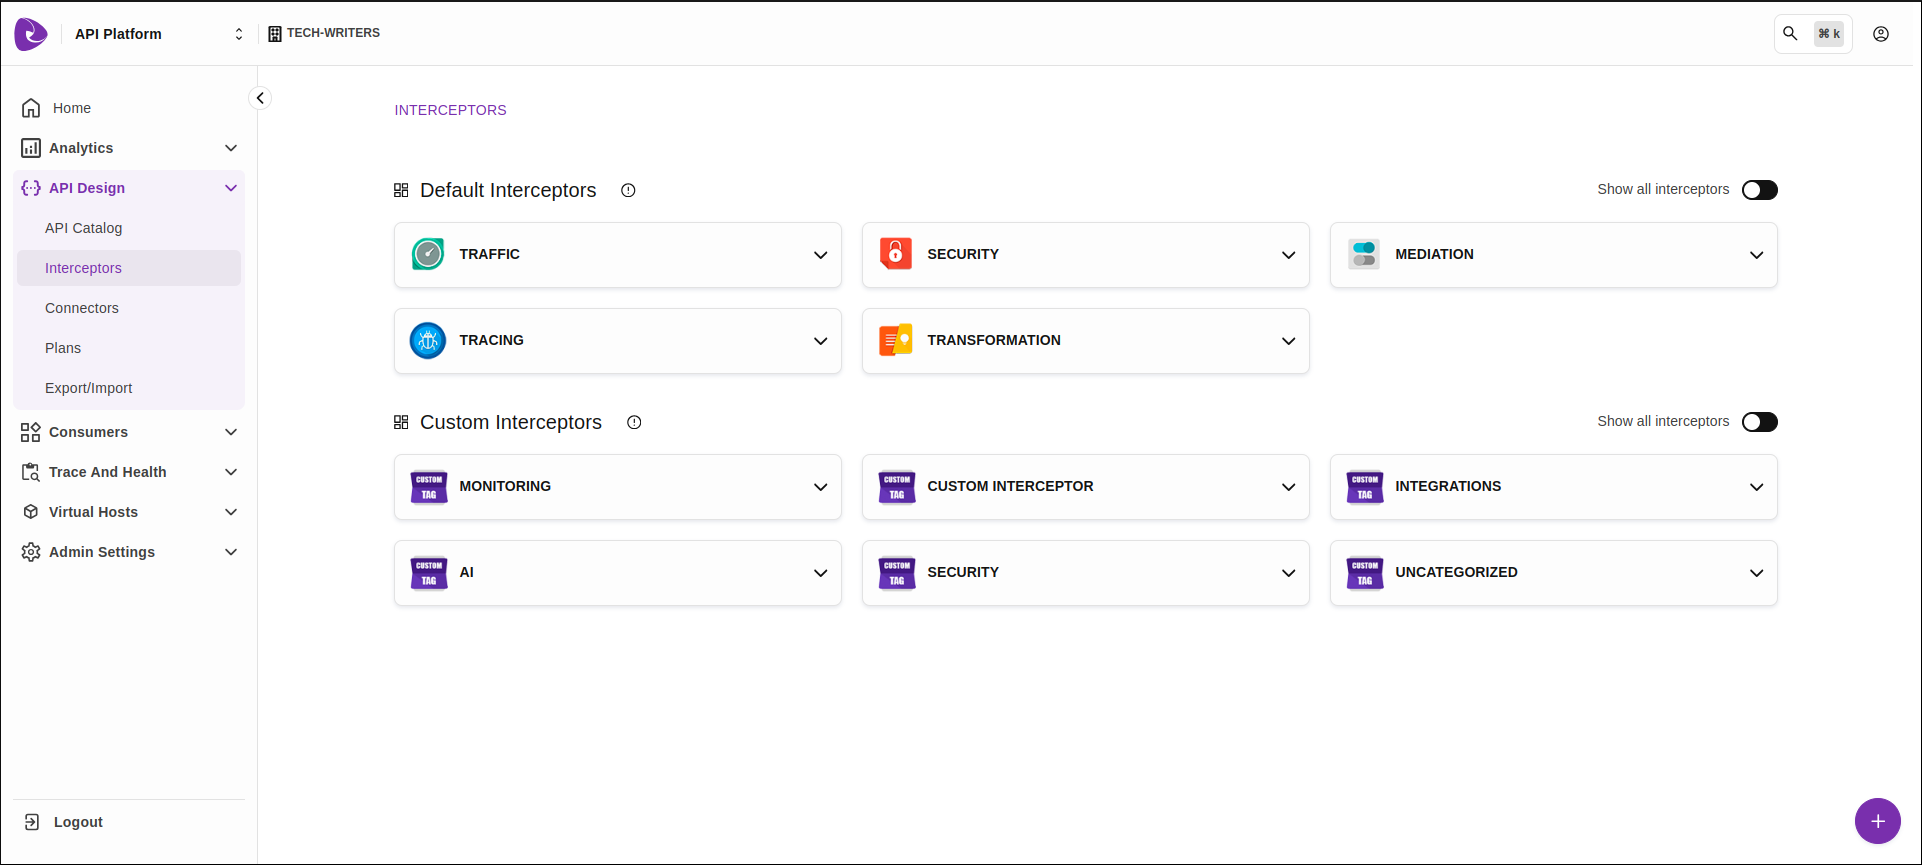Open user account profile icon

click(1880, 34)
